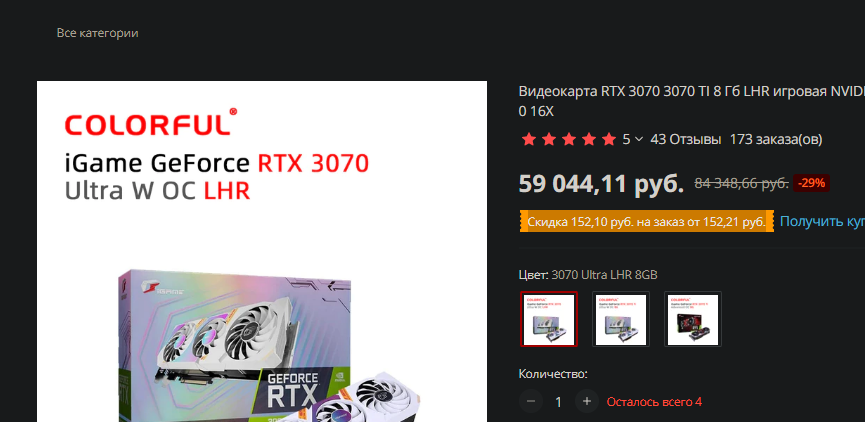
Task: Open the Все категории menu
Action: pos(97,33)
